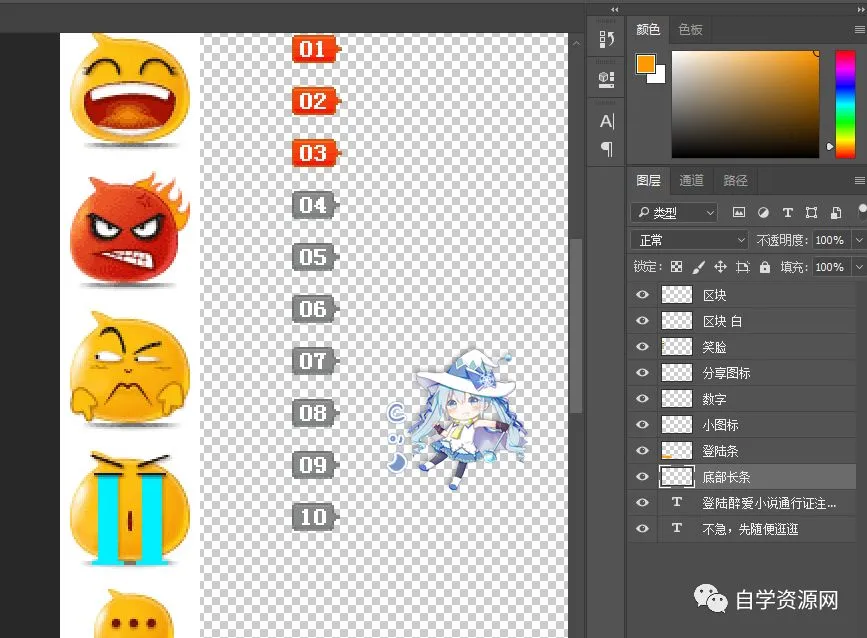Select the 数字 layer
This screenshot has width=867, height=638.
742,399
